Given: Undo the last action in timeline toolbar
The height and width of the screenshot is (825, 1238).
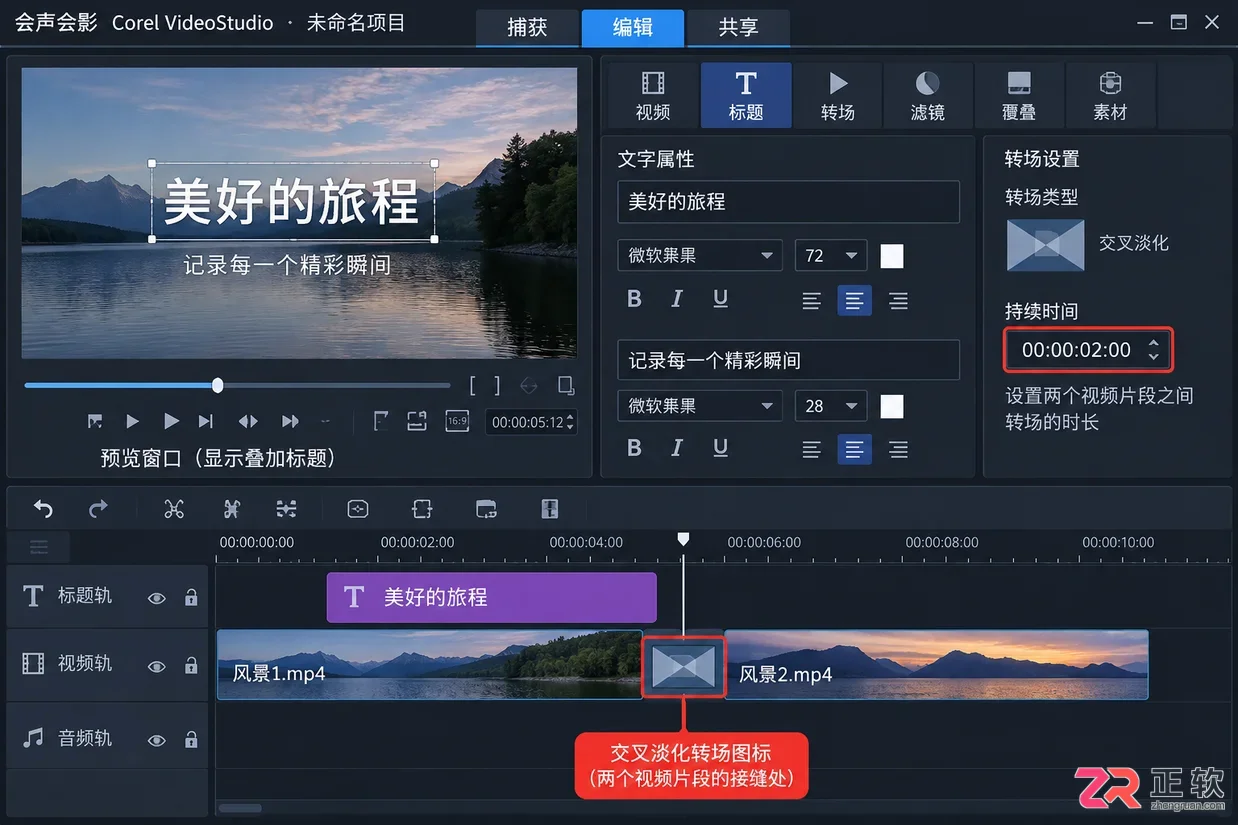Looking at the screenshot, I should point(43,509).
